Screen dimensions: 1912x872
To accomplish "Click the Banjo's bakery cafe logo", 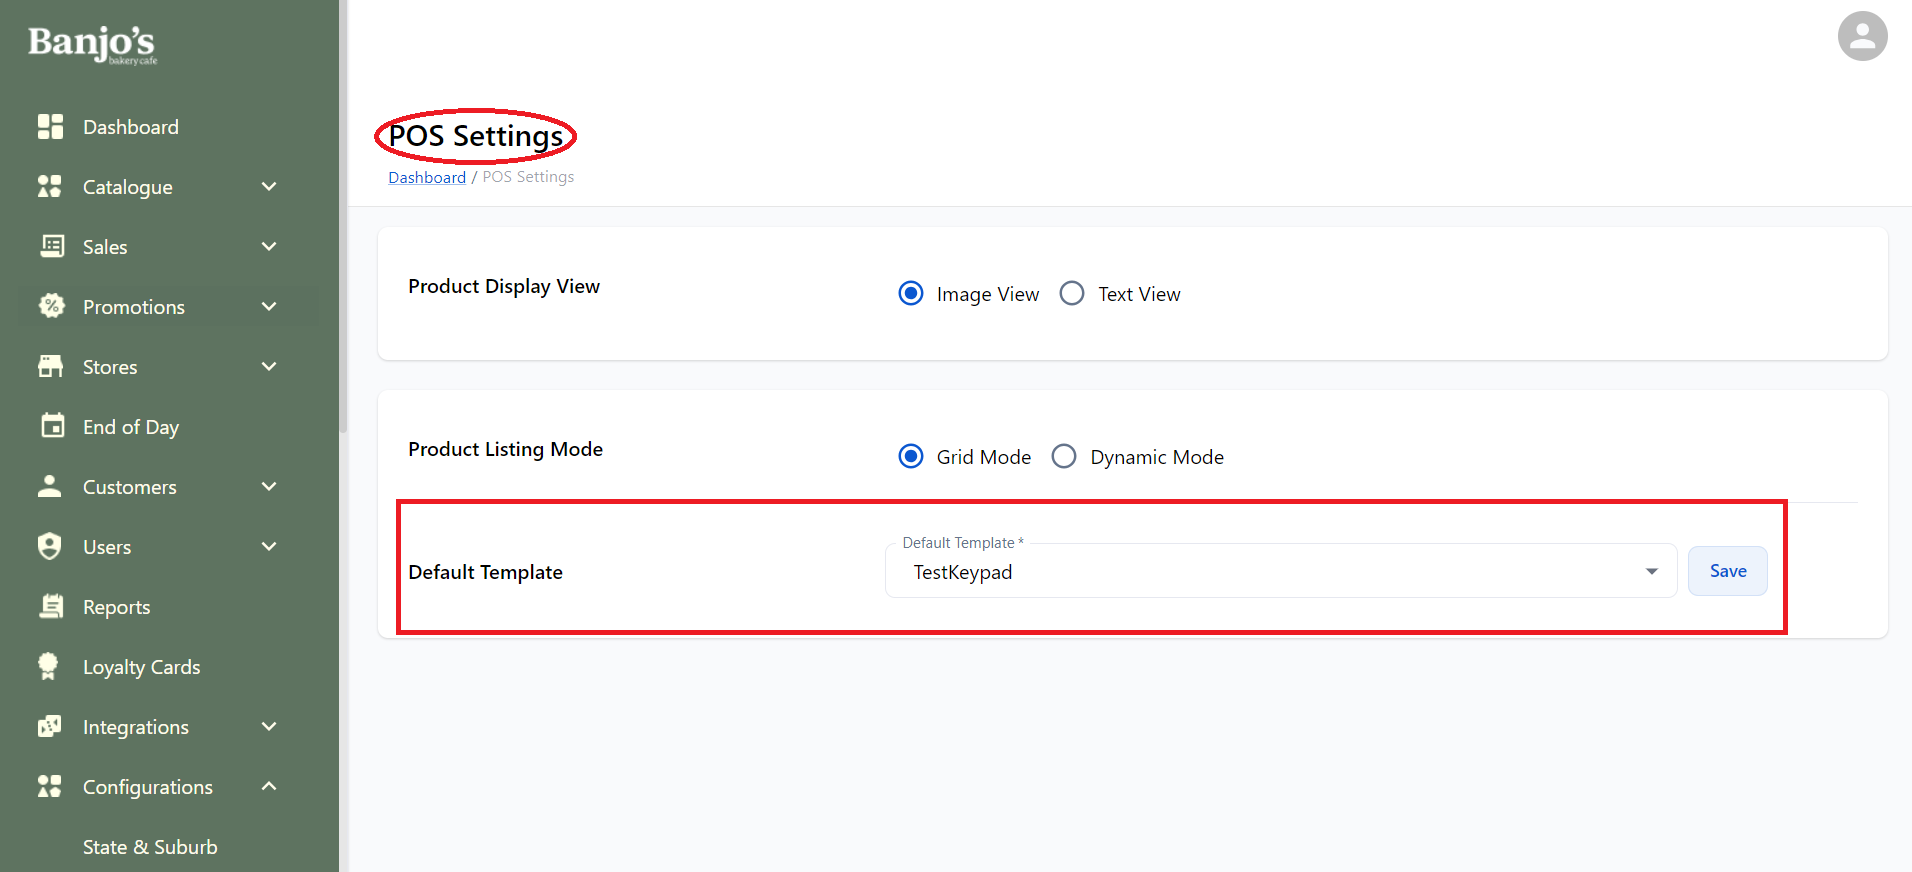I will 92,44.
